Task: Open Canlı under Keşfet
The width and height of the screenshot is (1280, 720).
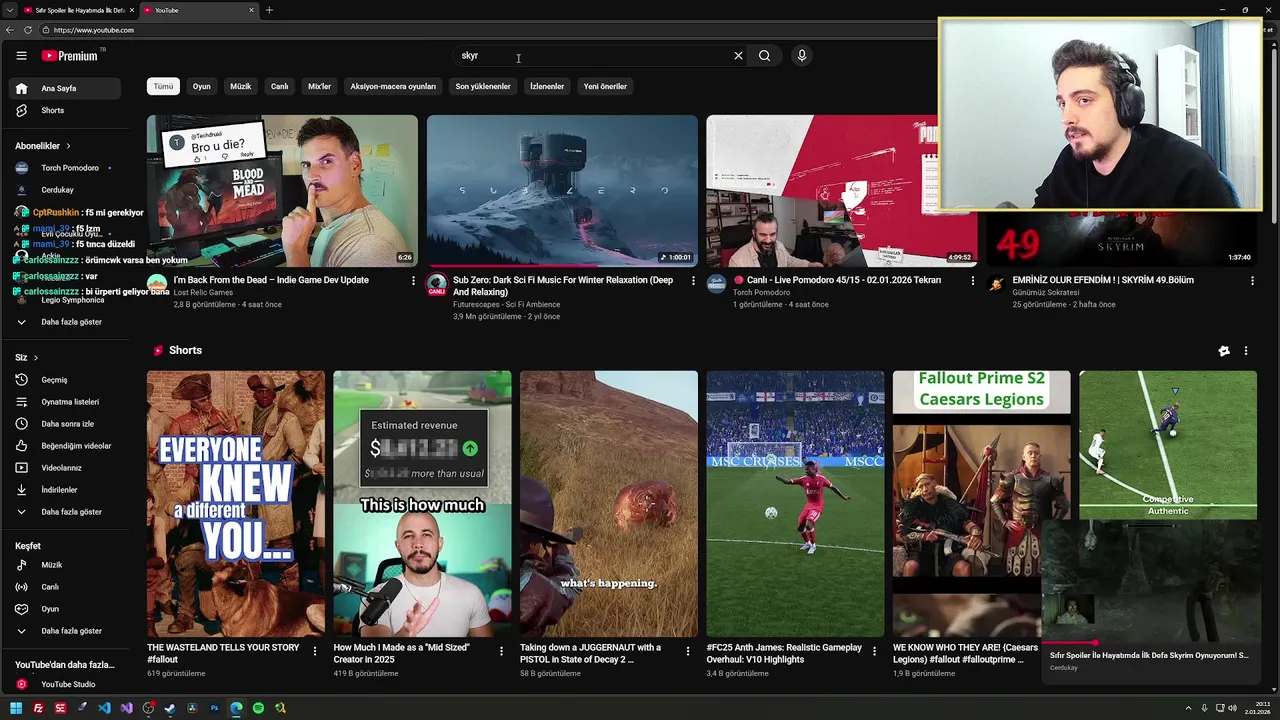Action: [64, 587]
